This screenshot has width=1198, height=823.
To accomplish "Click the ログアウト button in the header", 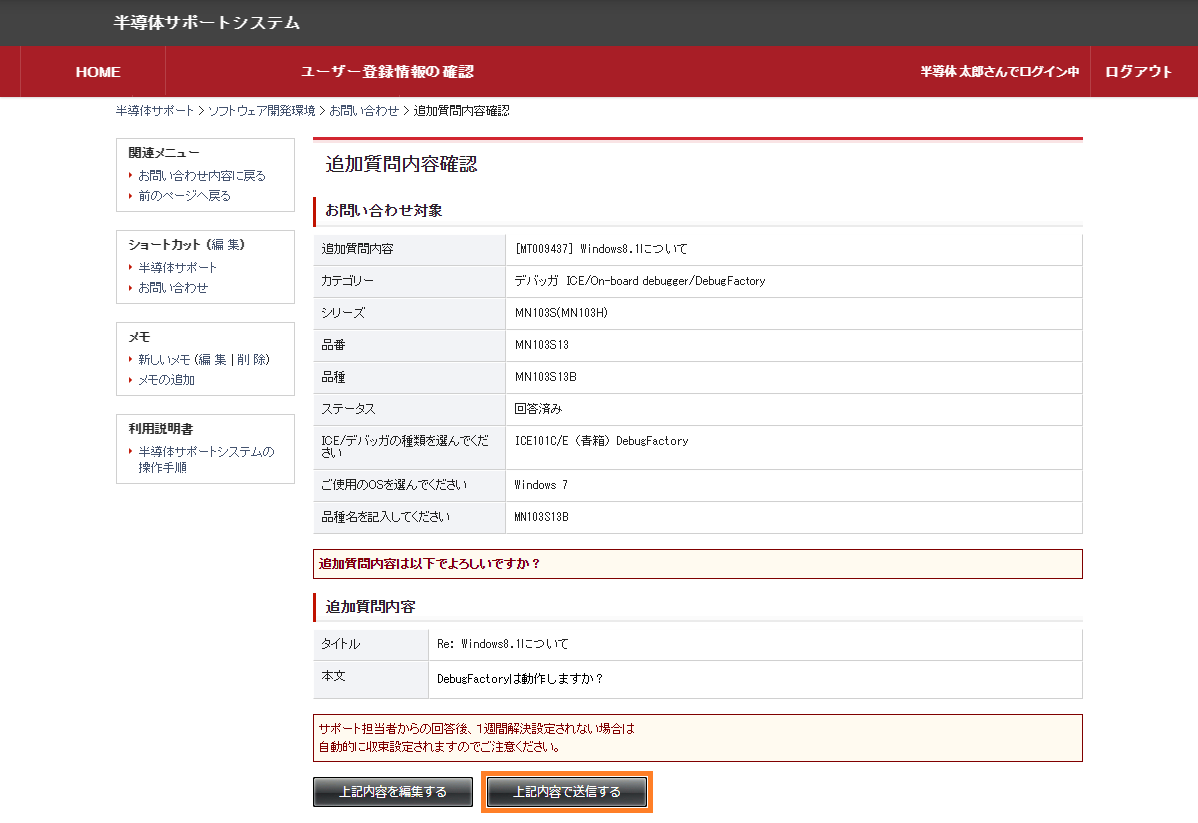I will [x=1138, y=72].
